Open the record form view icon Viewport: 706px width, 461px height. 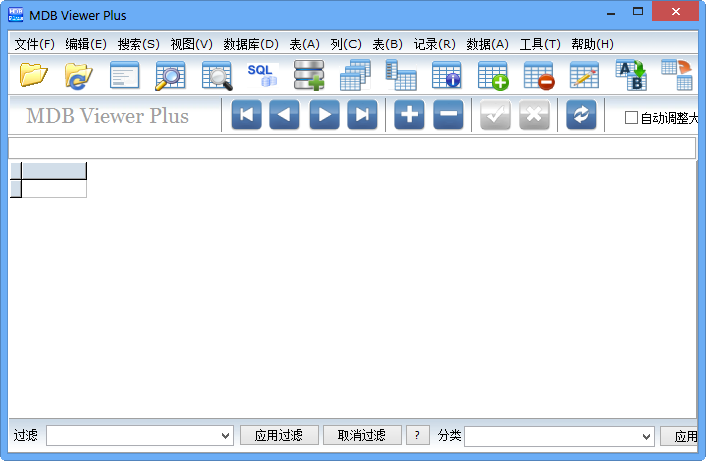tap(125, 75)
